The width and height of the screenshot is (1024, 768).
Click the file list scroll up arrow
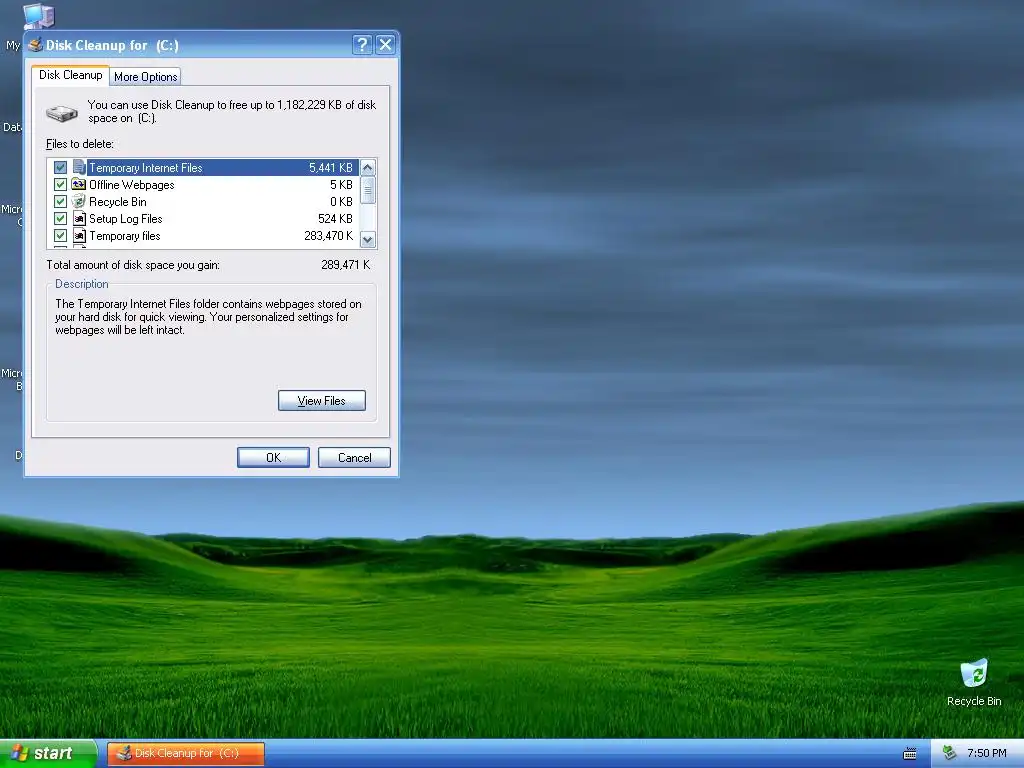pyautogui.click(x=368, y=167)
